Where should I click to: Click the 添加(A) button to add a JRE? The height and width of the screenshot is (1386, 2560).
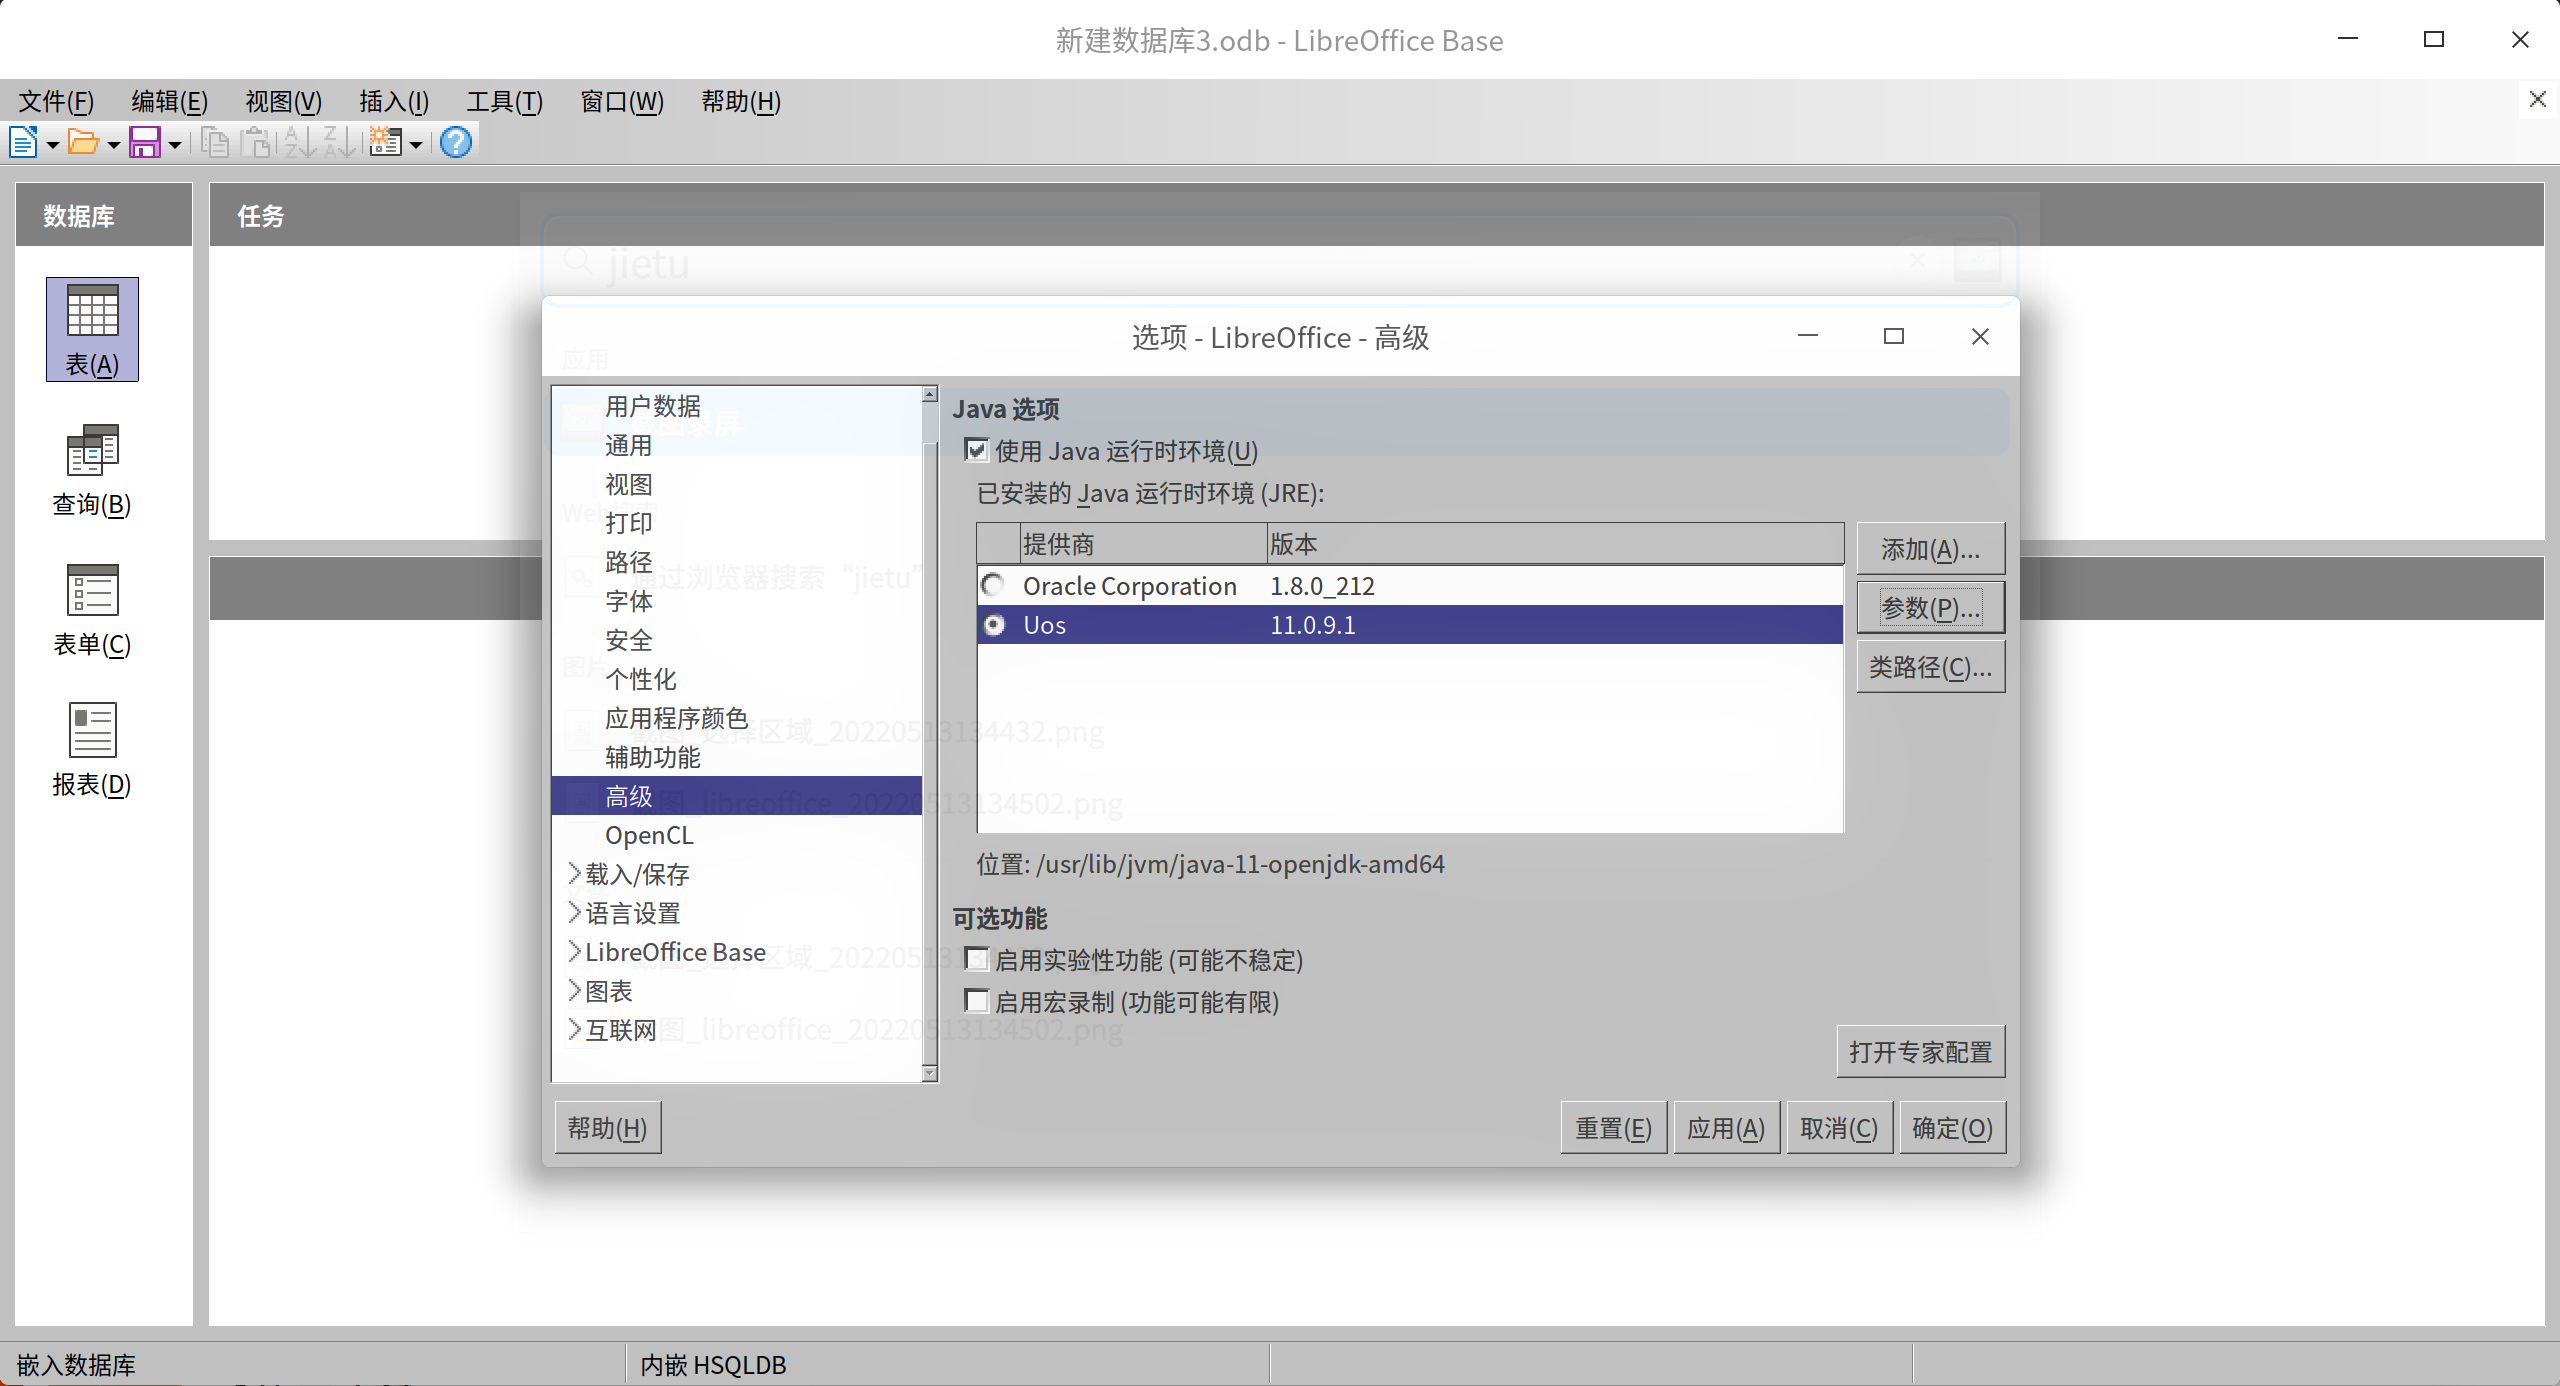[x=1930, y=548]
